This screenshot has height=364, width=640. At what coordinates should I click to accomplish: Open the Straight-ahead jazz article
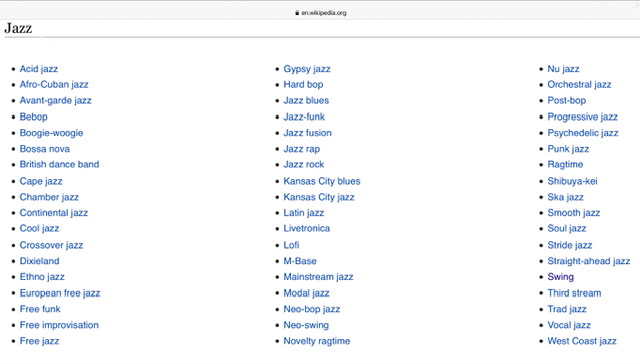pos(589,261)
